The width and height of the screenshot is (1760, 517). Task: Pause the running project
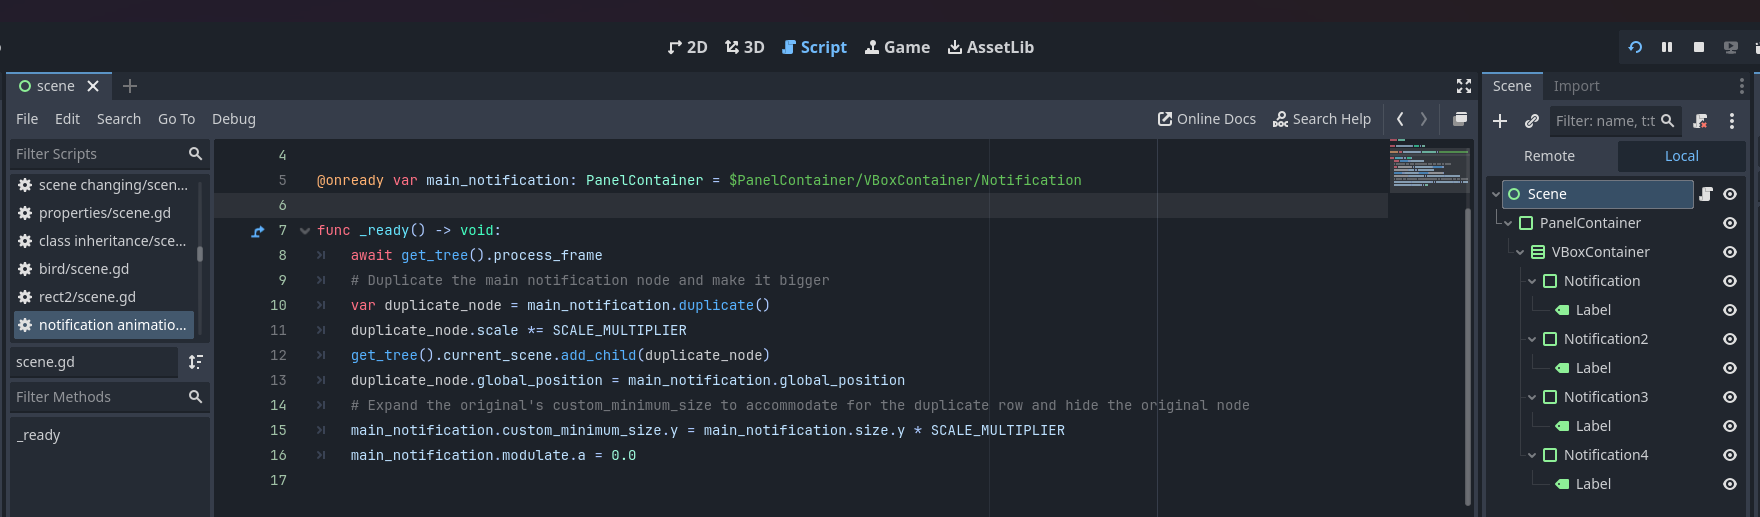coord(1667,47)
